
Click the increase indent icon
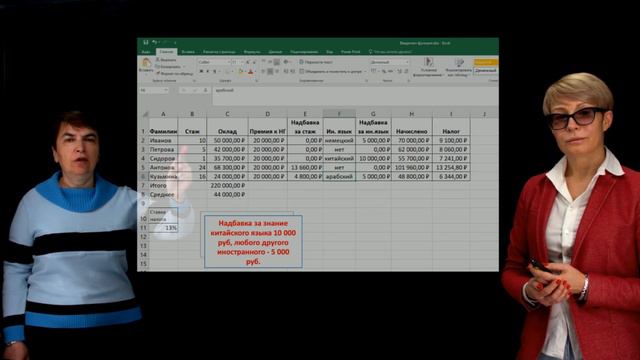tap(293, 71)
